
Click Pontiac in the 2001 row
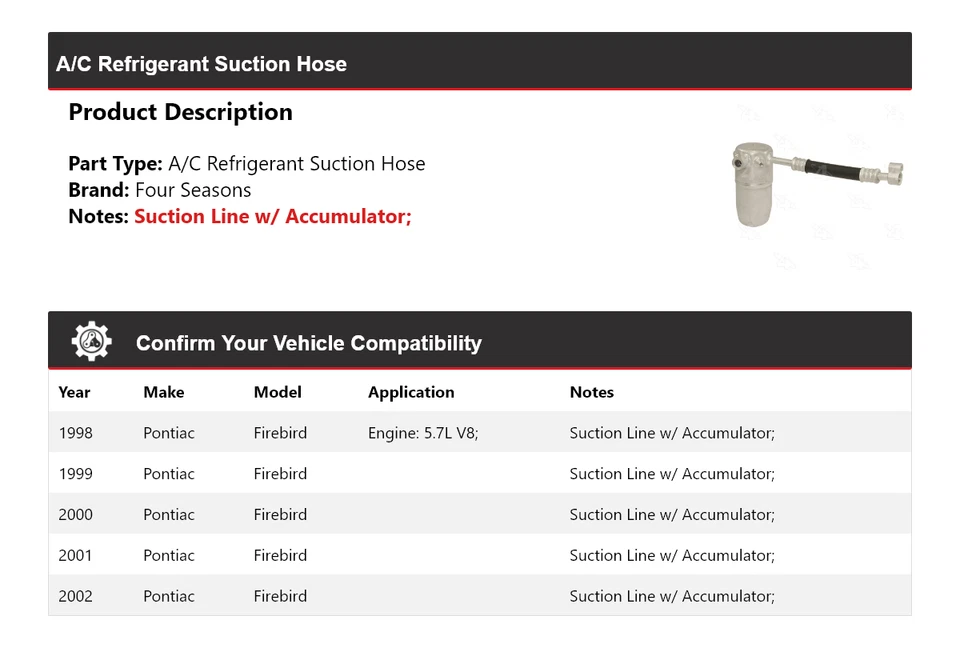169,556
